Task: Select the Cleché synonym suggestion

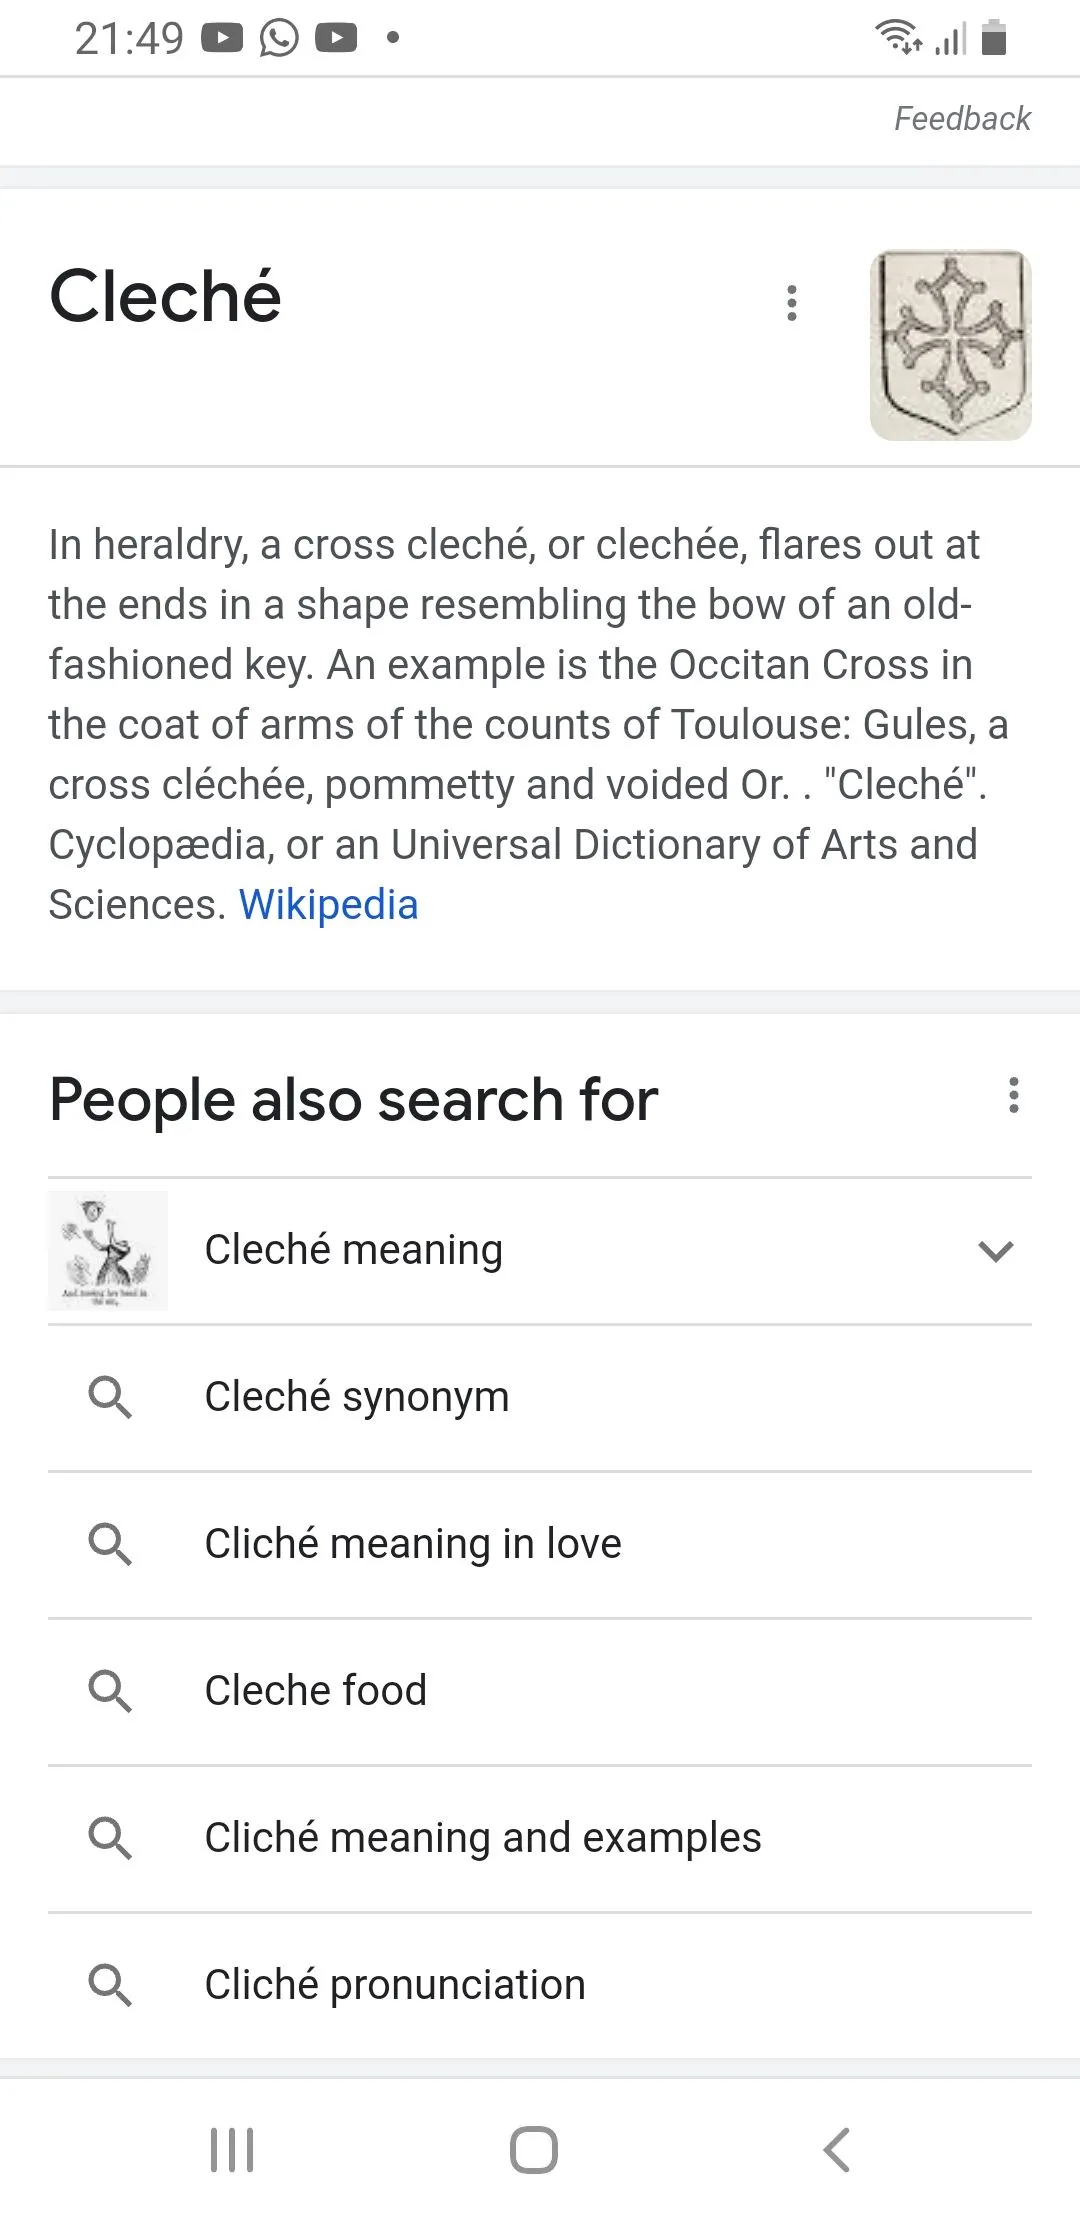Action: (x=356, y=1397)
